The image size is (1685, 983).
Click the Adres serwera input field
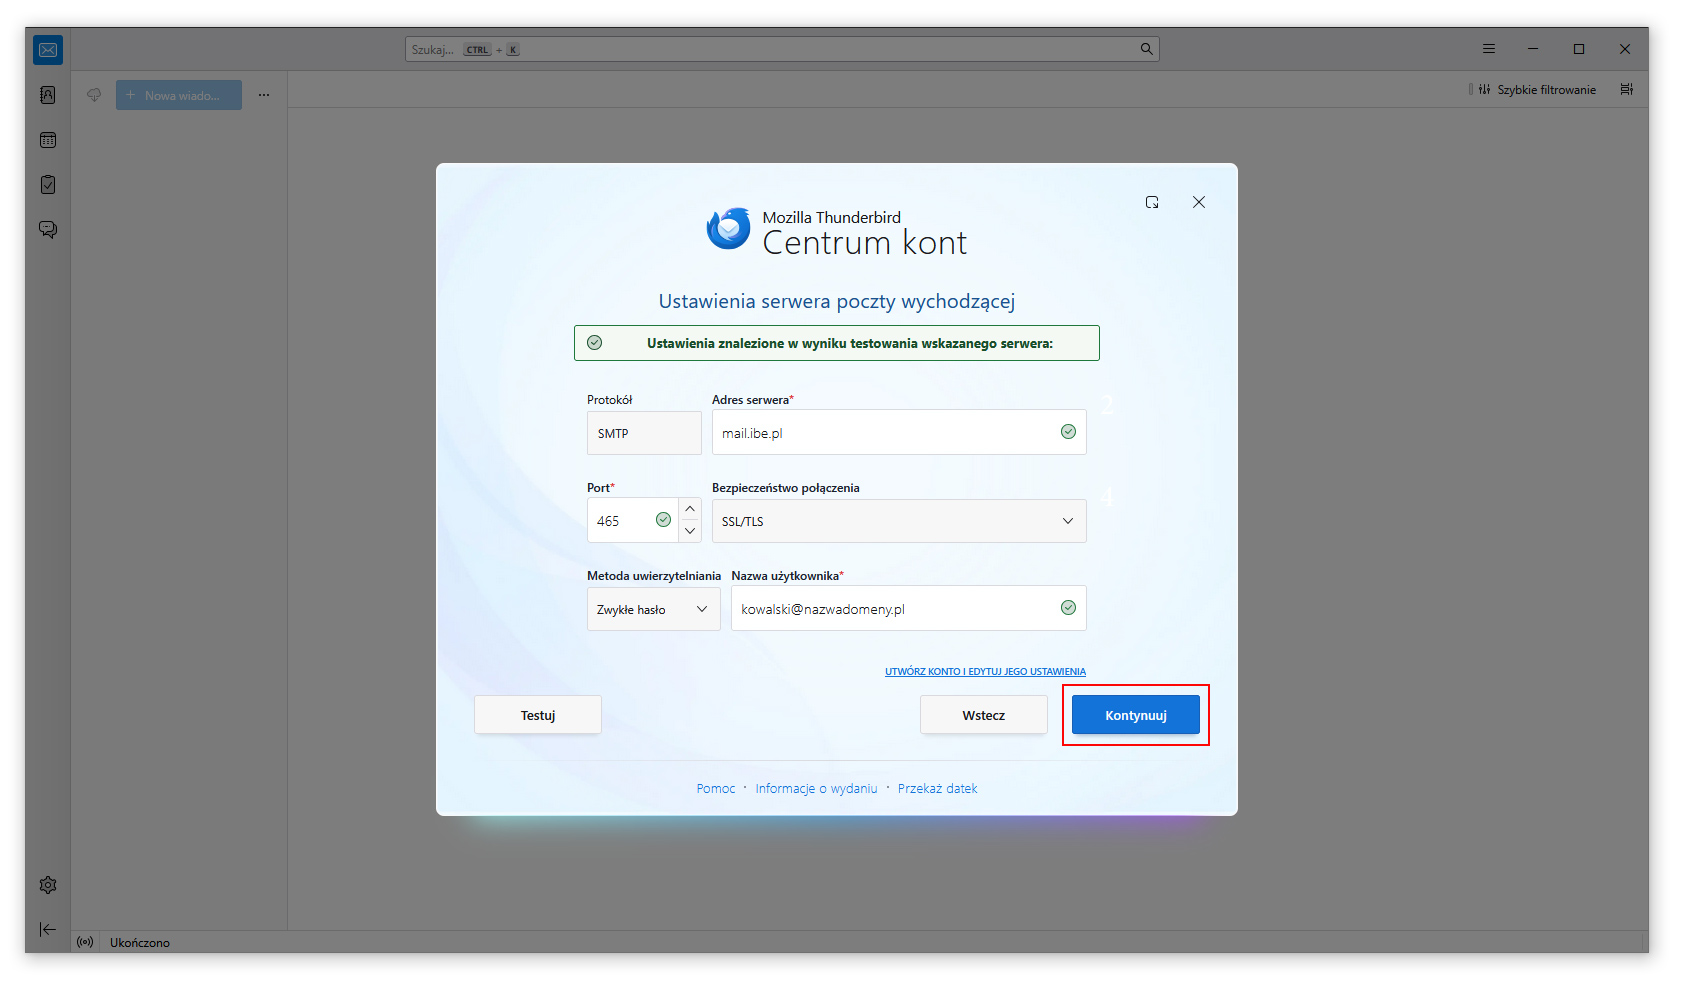885,433
